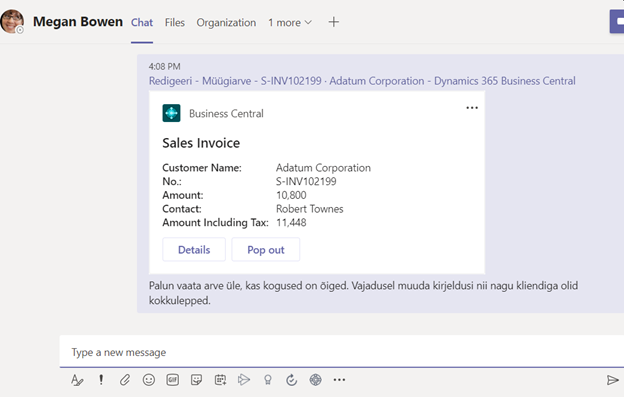This screenshot has height=397, width=624.
Task: Click the Pop out button
Action: [x=266, y=250]
